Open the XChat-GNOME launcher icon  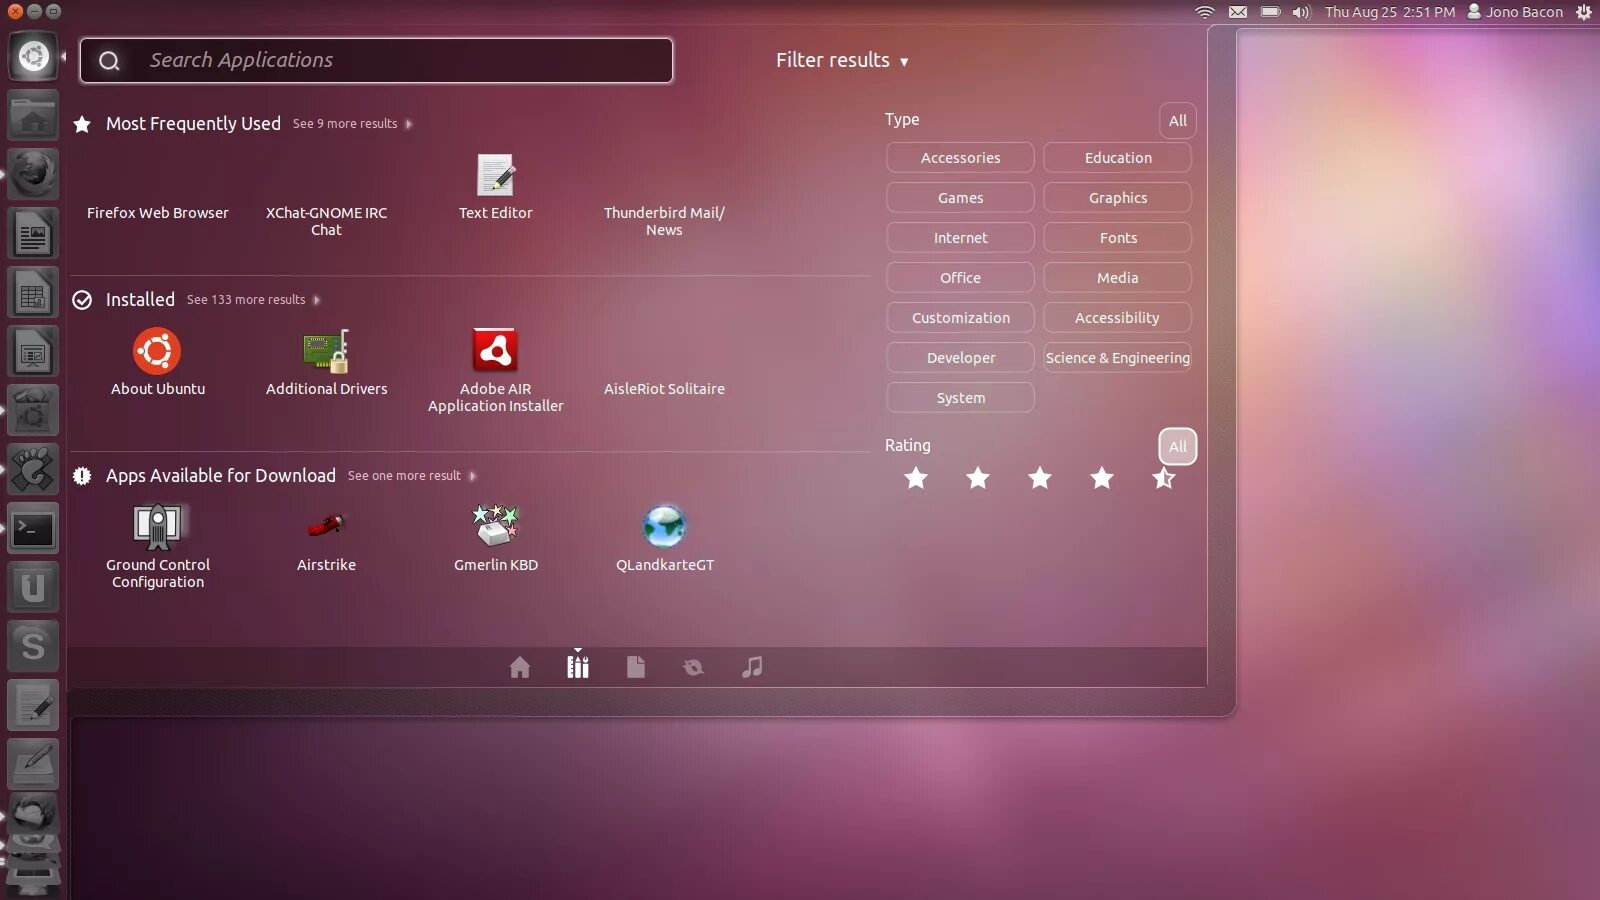pos(33,470)
